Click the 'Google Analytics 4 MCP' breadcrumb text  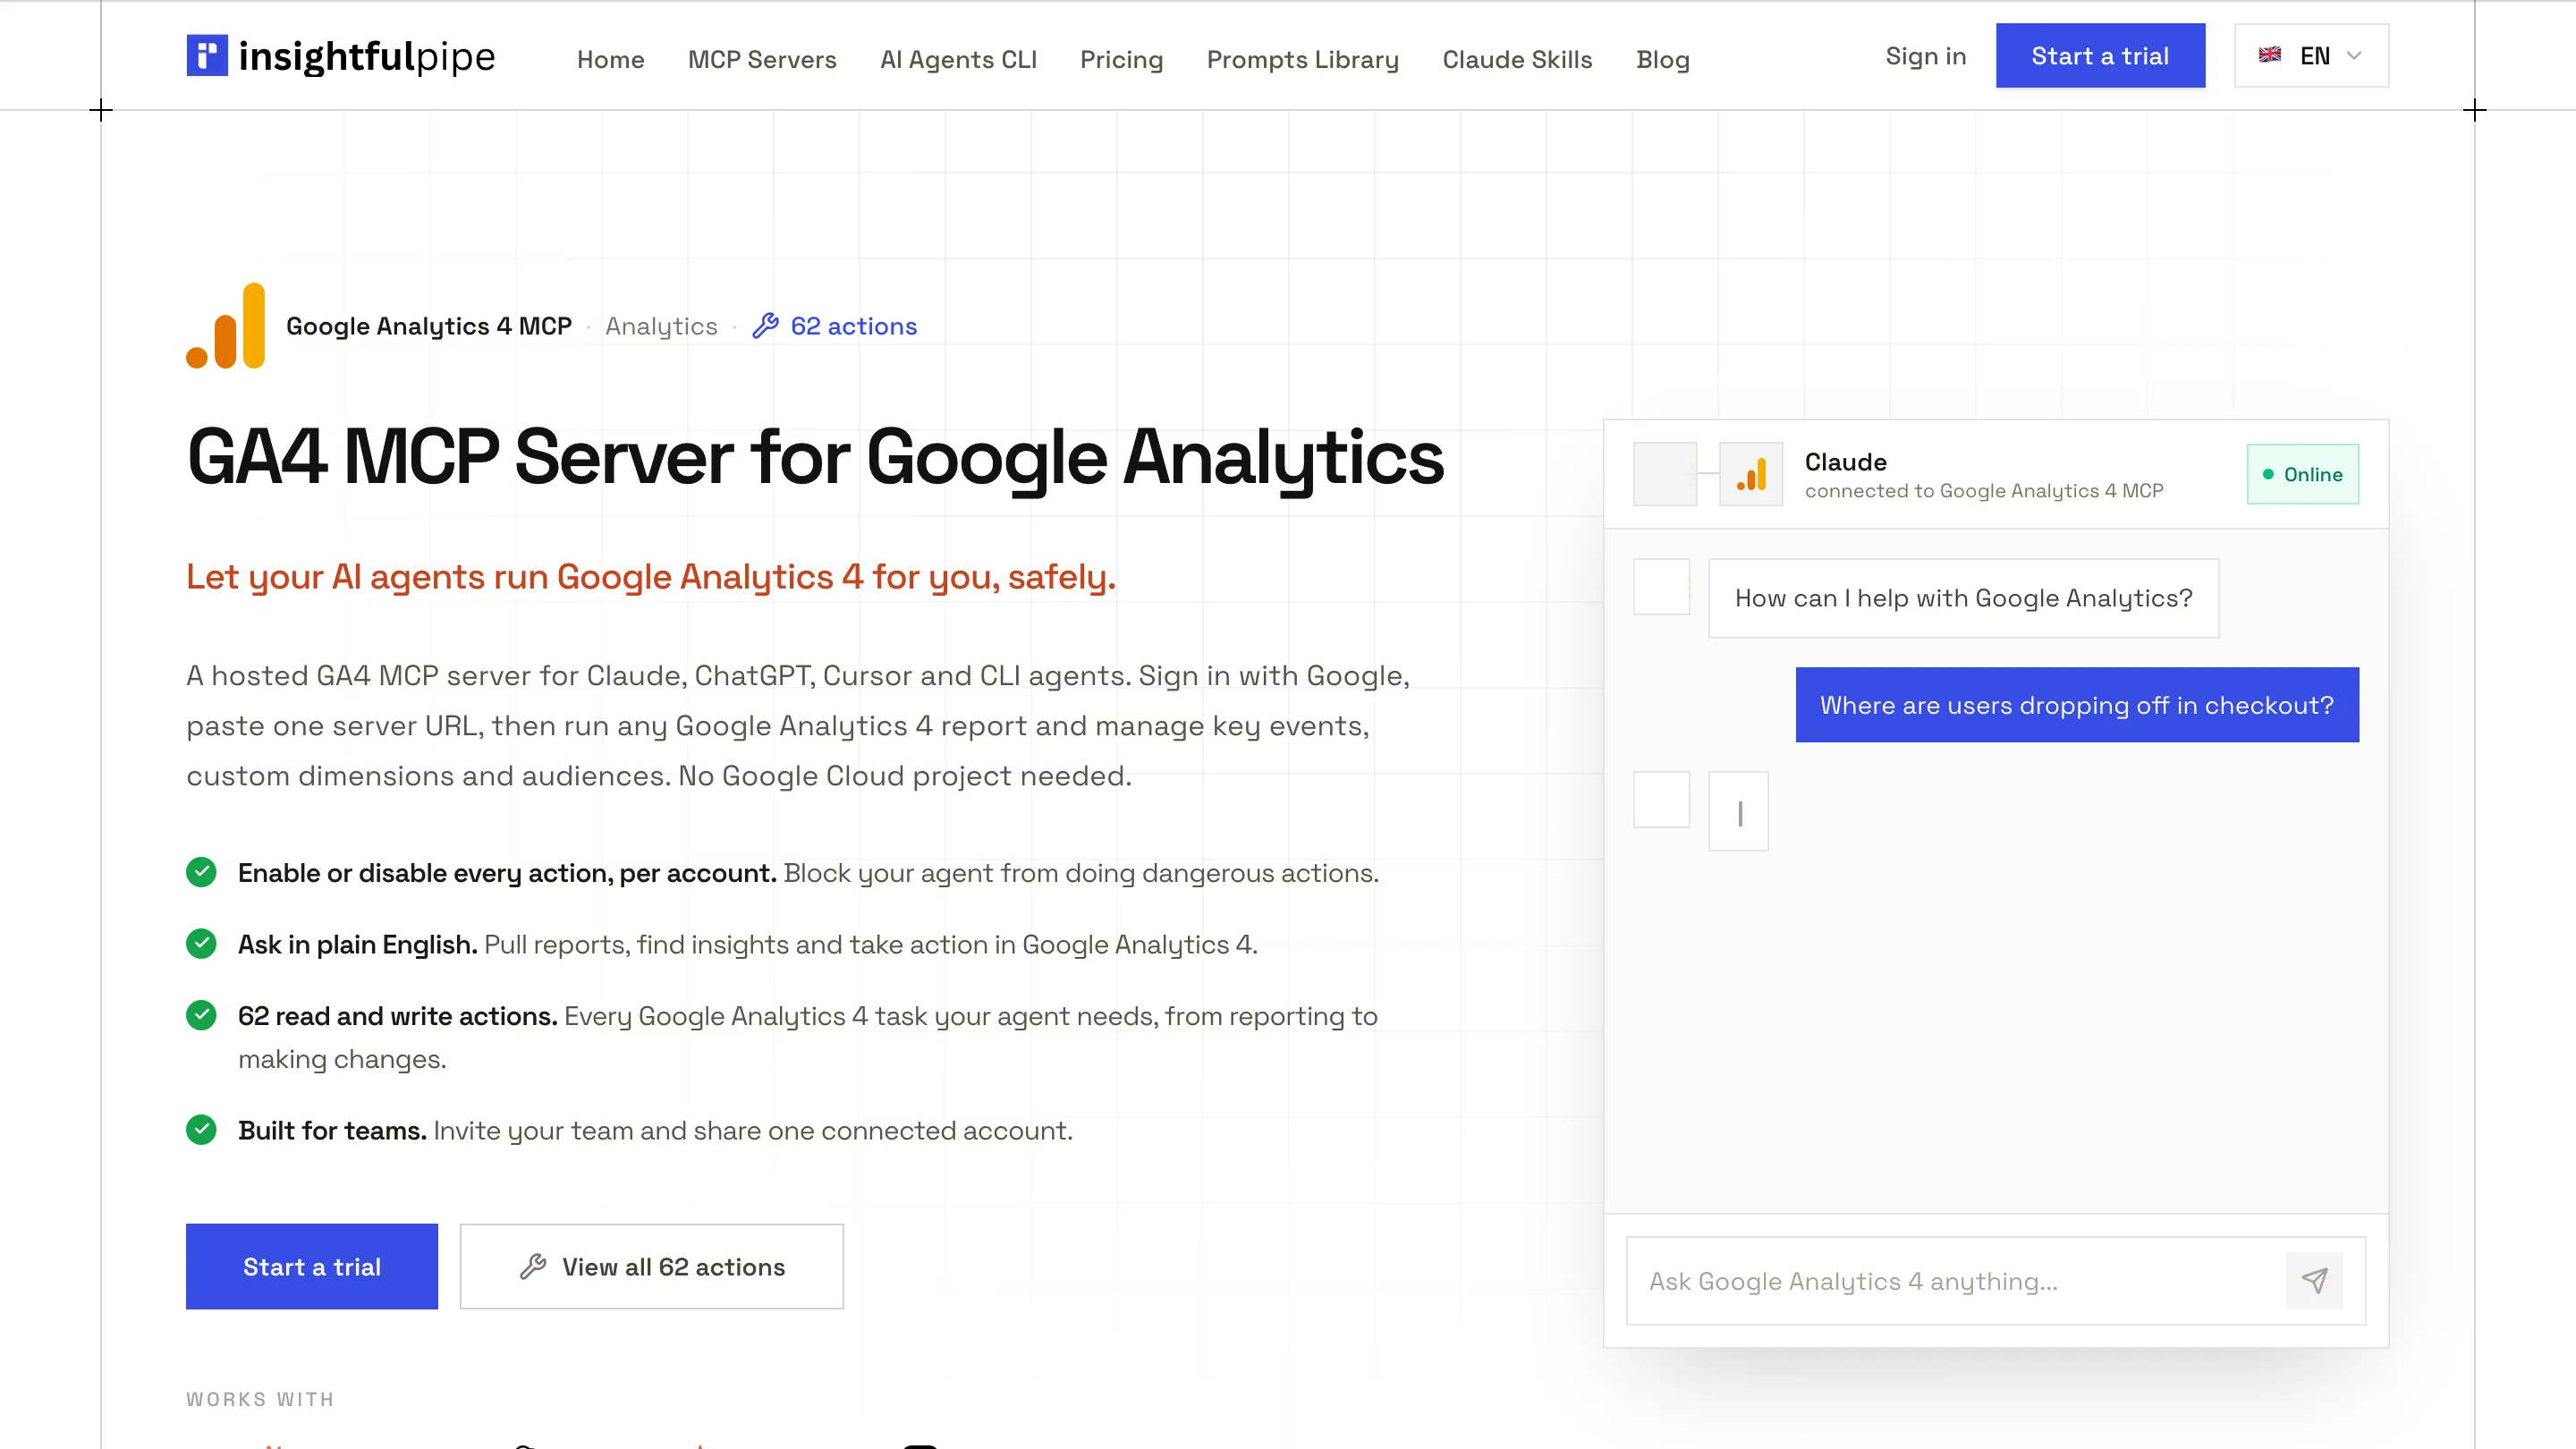coord(429,326)
